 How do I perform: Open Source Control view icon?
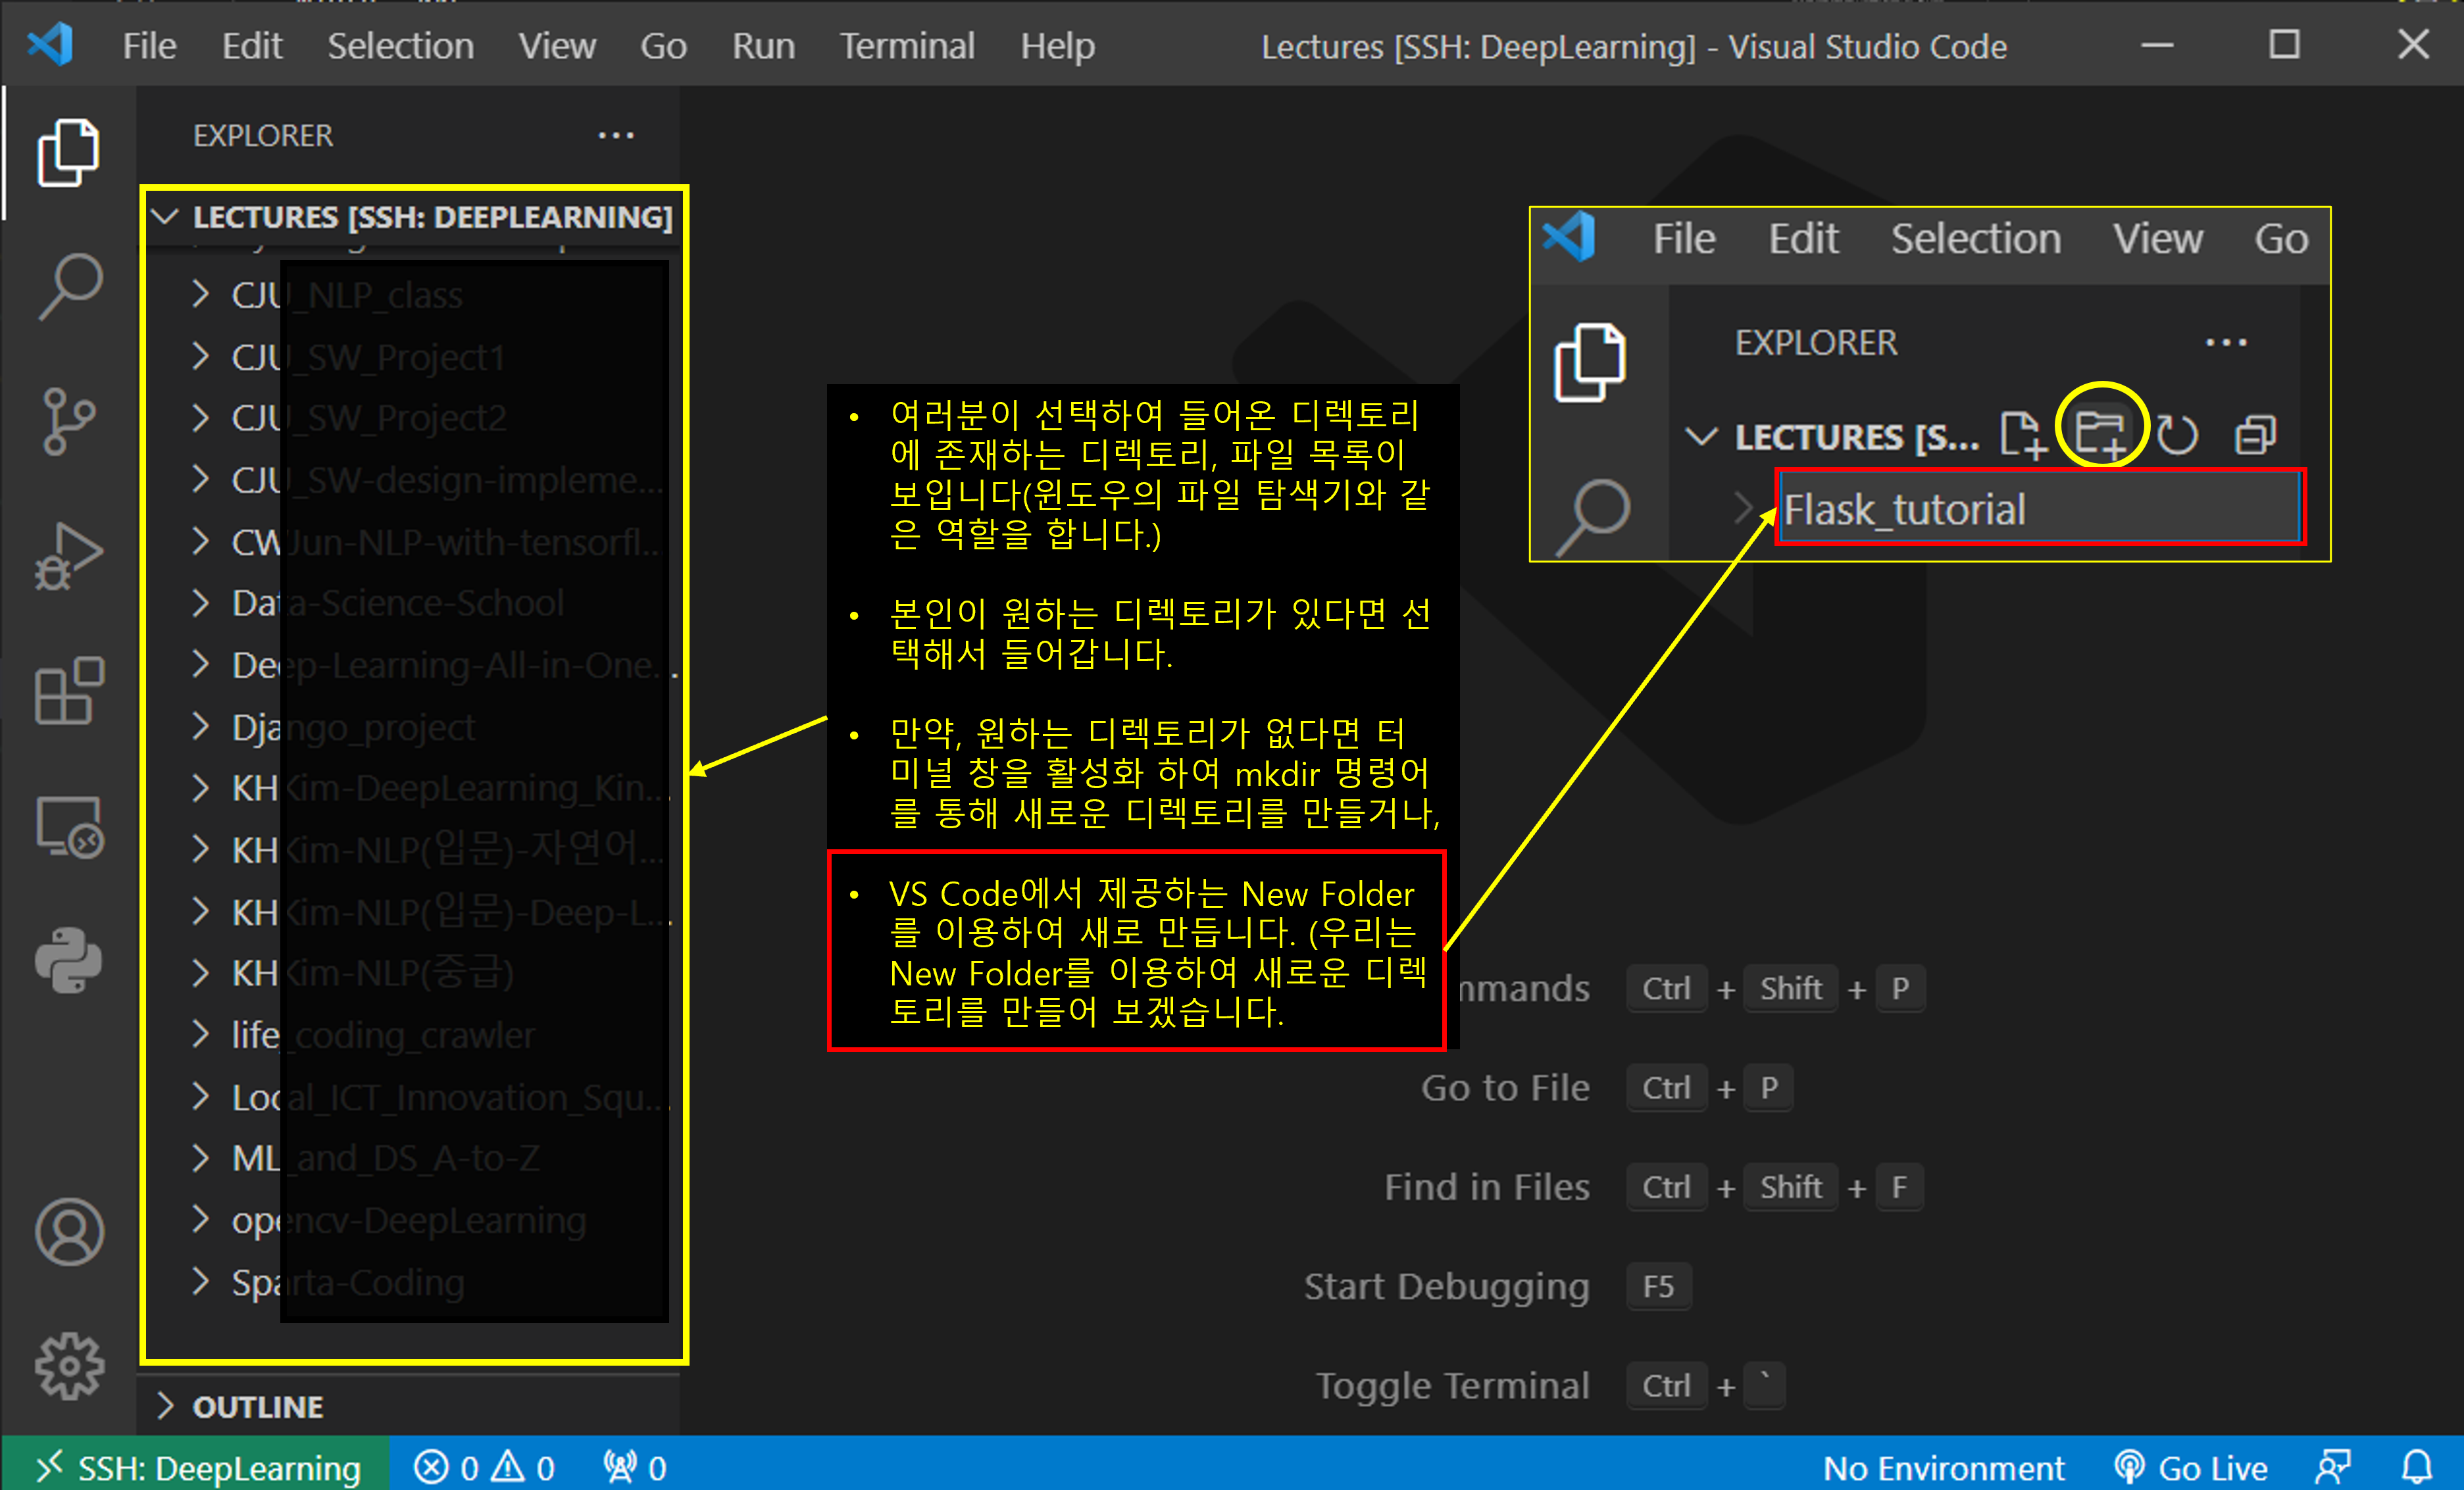coord(68,421)
